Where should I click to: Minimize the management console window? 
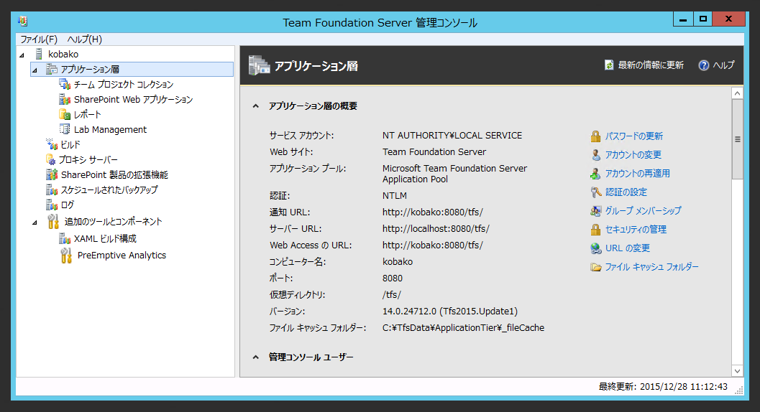(x=683, y=19)
